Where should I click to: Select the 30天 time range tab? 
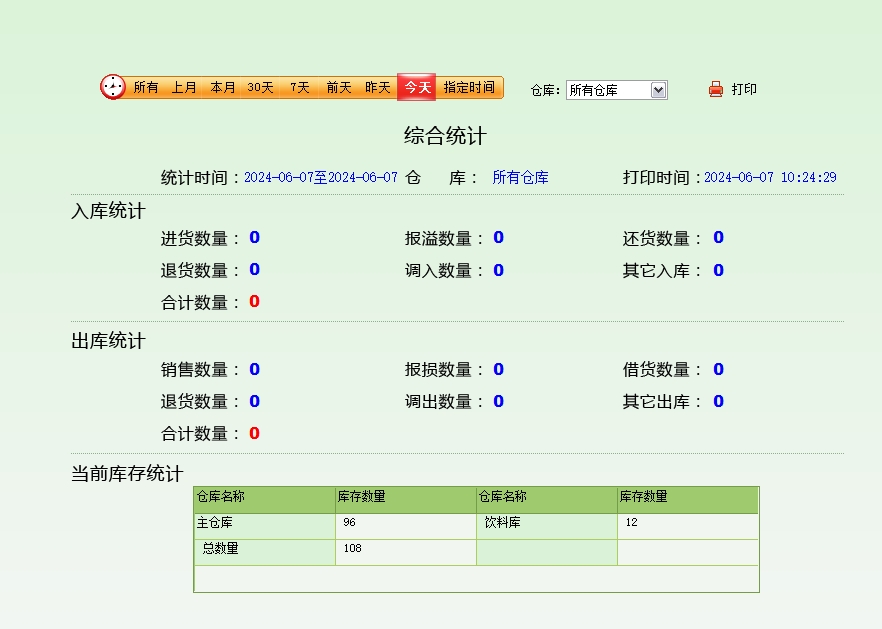pos(261,88)
